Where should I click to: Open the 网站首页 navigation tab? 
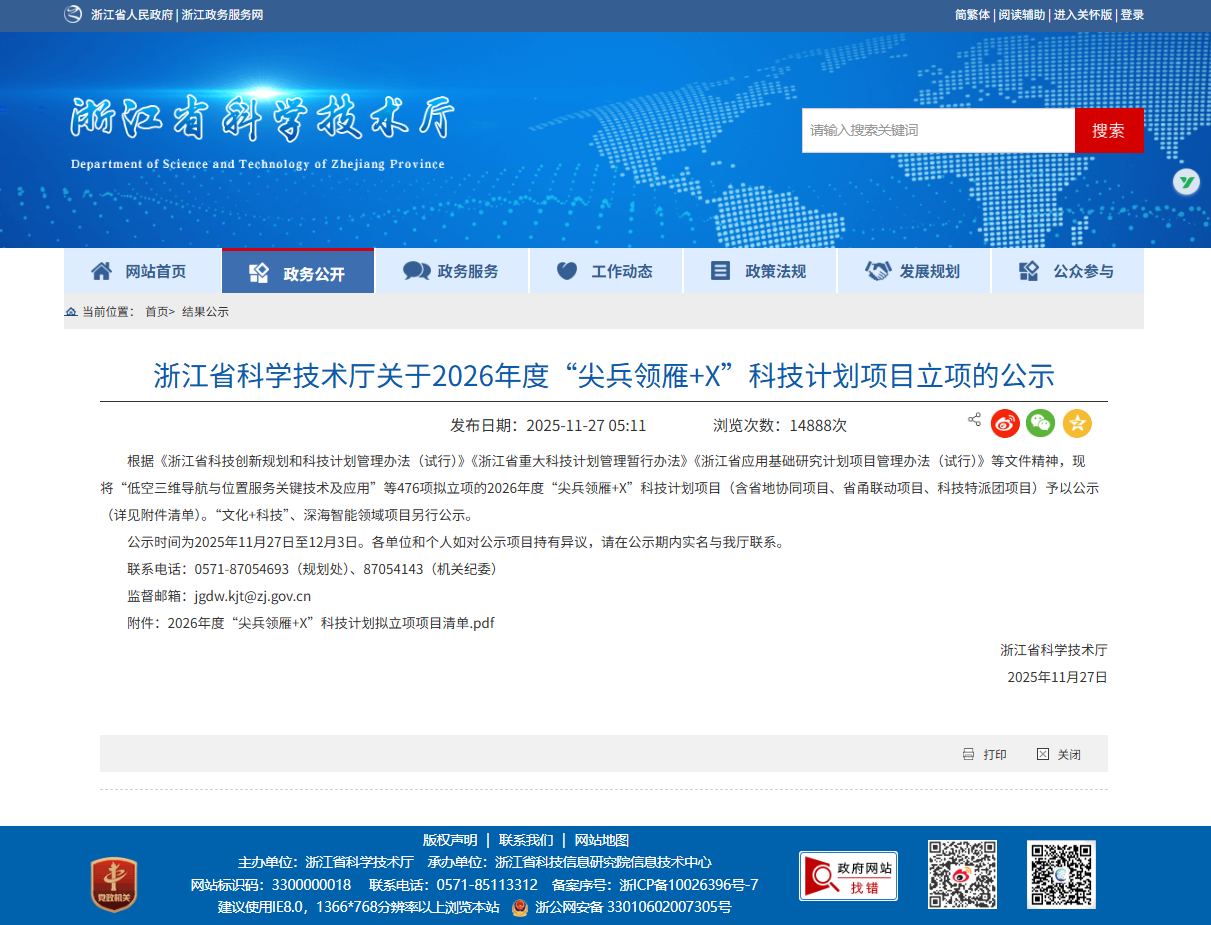click(x=141, y=271)
